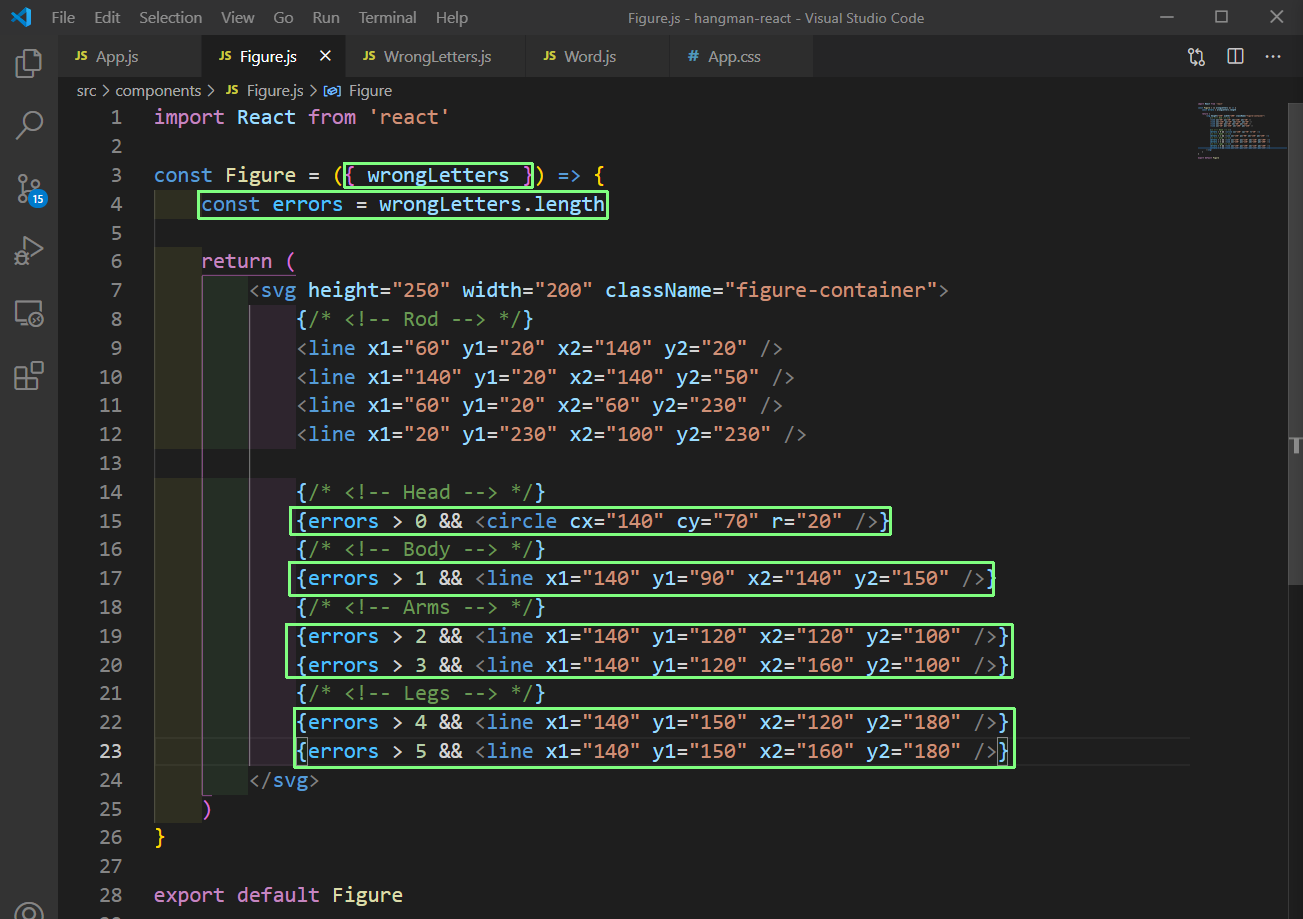Screen dimensions: 1303x919
Task: Click 'circle' tag on line 15
Action: pyautogui.click(x=522, y=521)
